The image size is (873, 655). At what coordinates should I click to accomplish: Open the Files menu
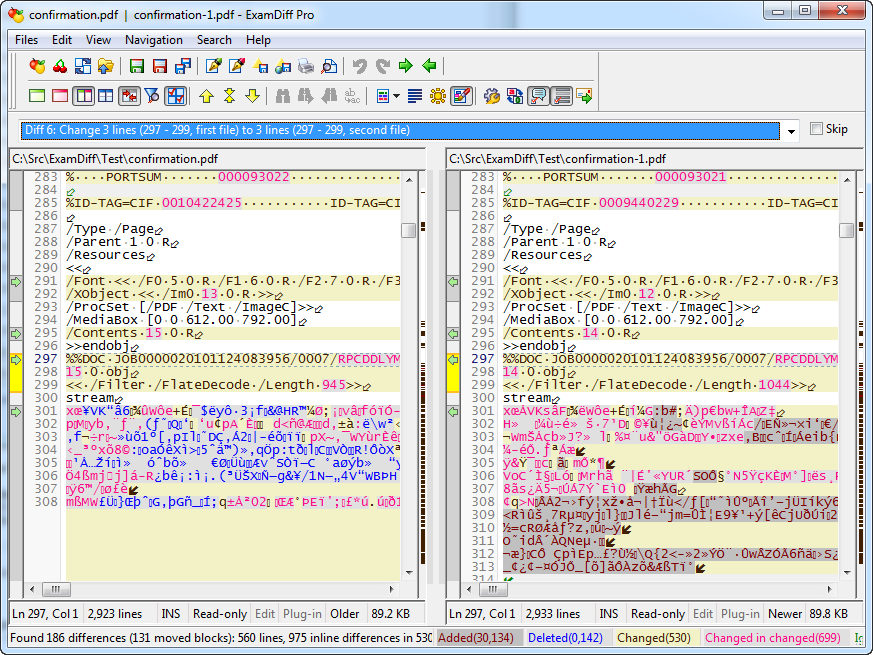(26, 40)
